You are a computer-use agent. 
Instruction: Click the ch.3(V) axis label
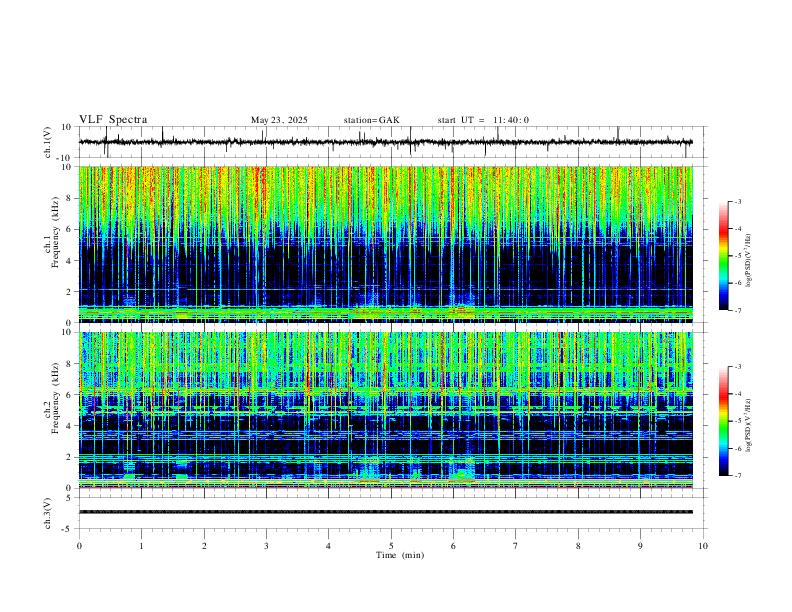coord(48,513)
